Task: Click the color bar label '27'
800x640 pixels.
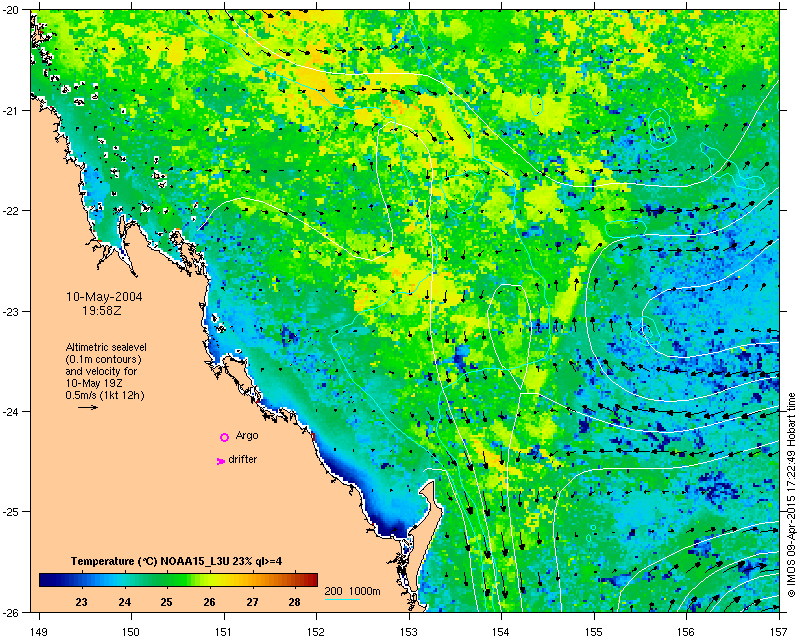Action: pyautogui.click(x=252, y=602)
